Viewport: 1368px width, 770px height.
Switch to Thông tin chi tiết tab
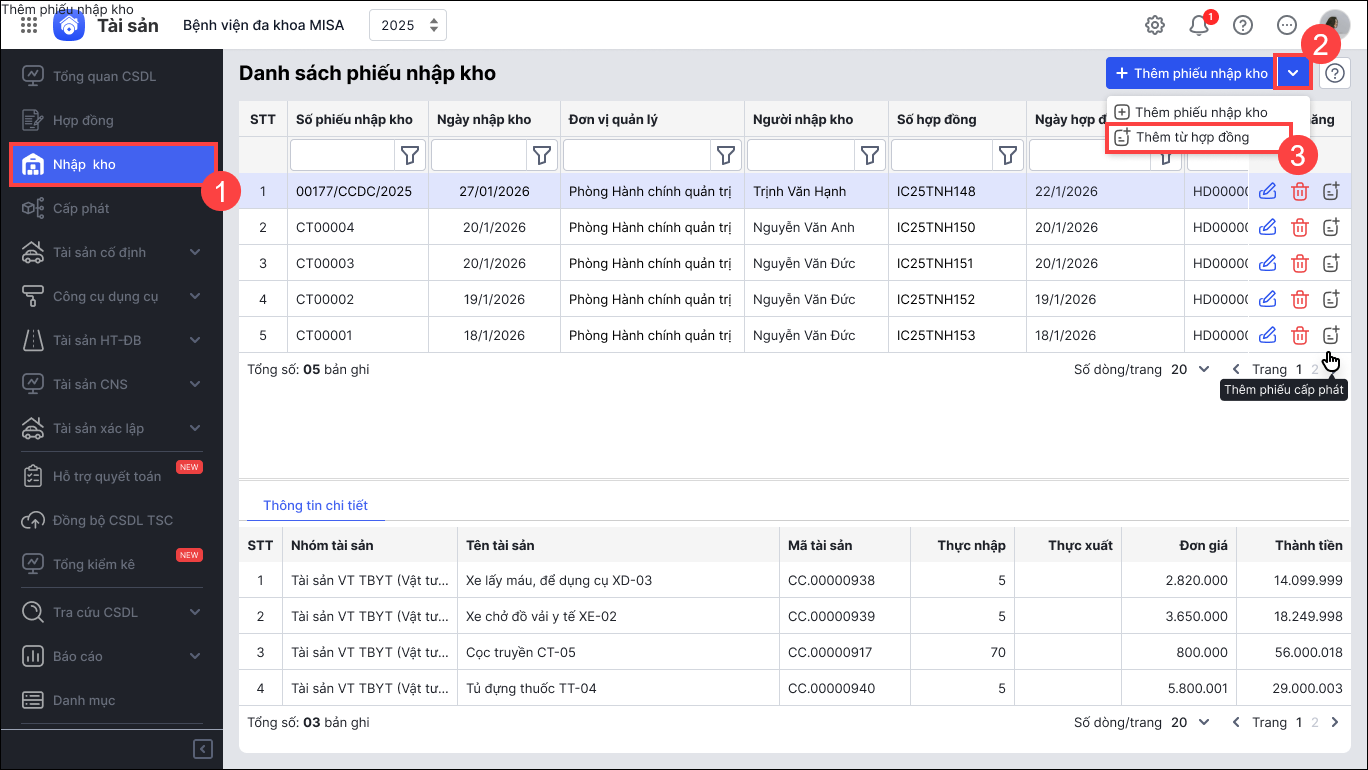pyautogui.click(x=315, y=506)
